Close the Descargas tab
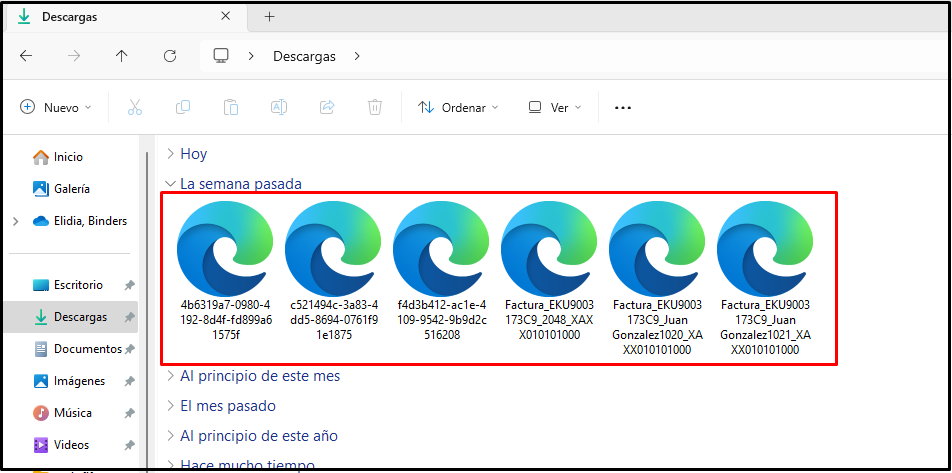Viewport: 952px width, 473px height. [x=225, y=16]
